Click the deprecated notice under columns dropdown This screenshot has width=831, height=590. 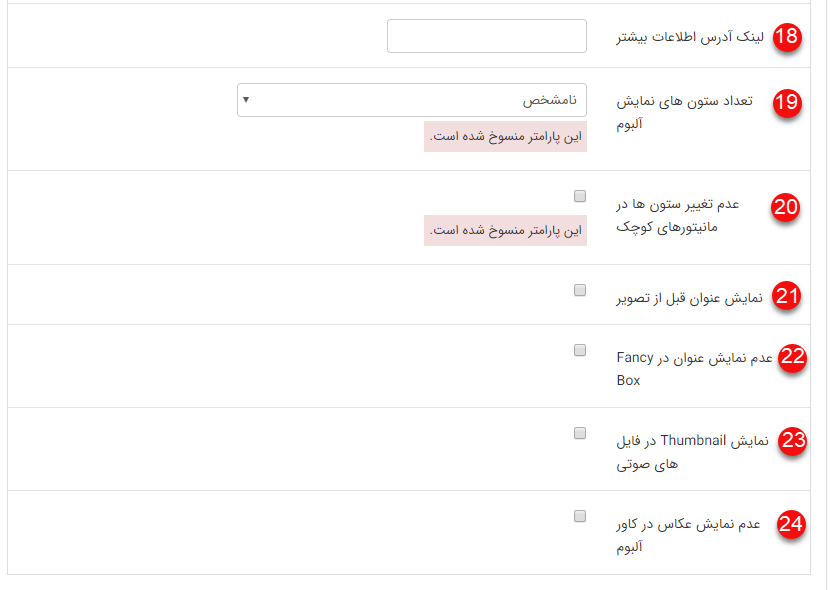point(505,137)
